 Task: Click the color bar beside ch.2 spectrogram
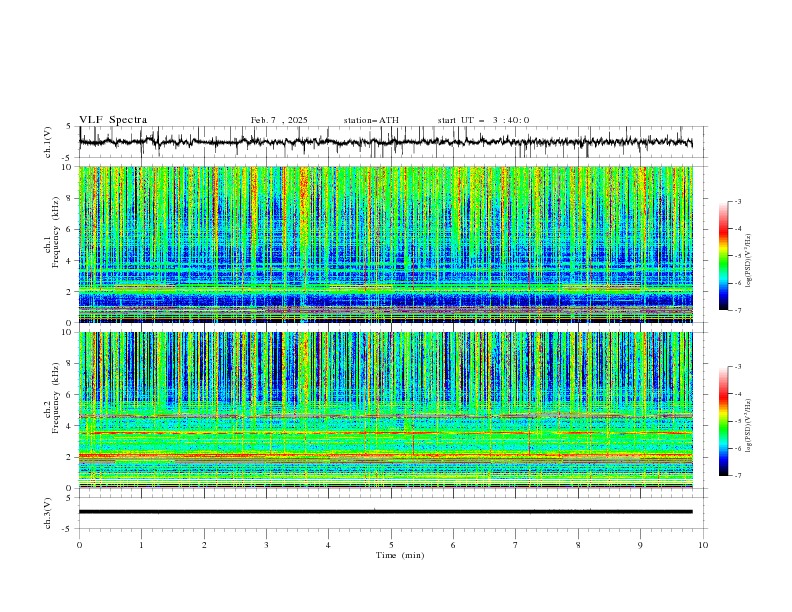(723, 421)
